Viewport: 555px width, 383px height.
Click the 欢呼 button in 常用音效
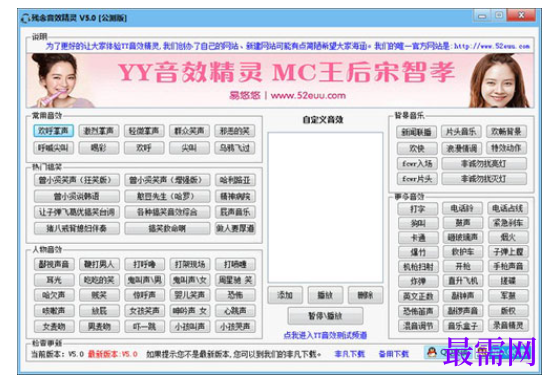click(x=144, y=148)
